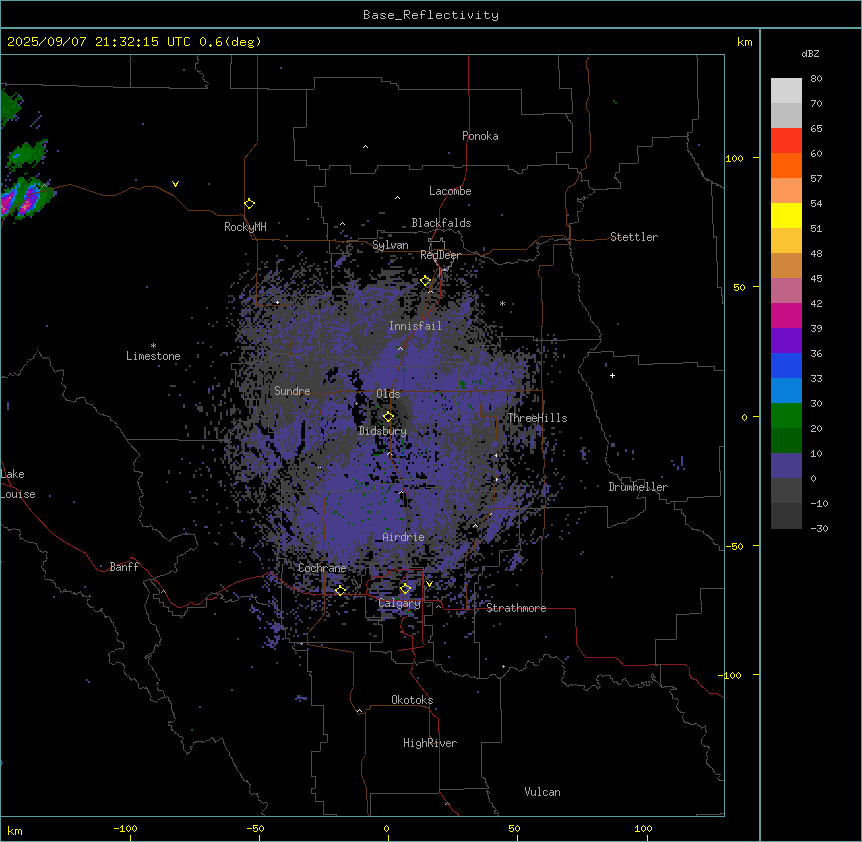Image resolution: width=862 pixels, height=842 pixels.
Task: Click the yellow diamond marker above RockyMH
Action: coord(250,204)
